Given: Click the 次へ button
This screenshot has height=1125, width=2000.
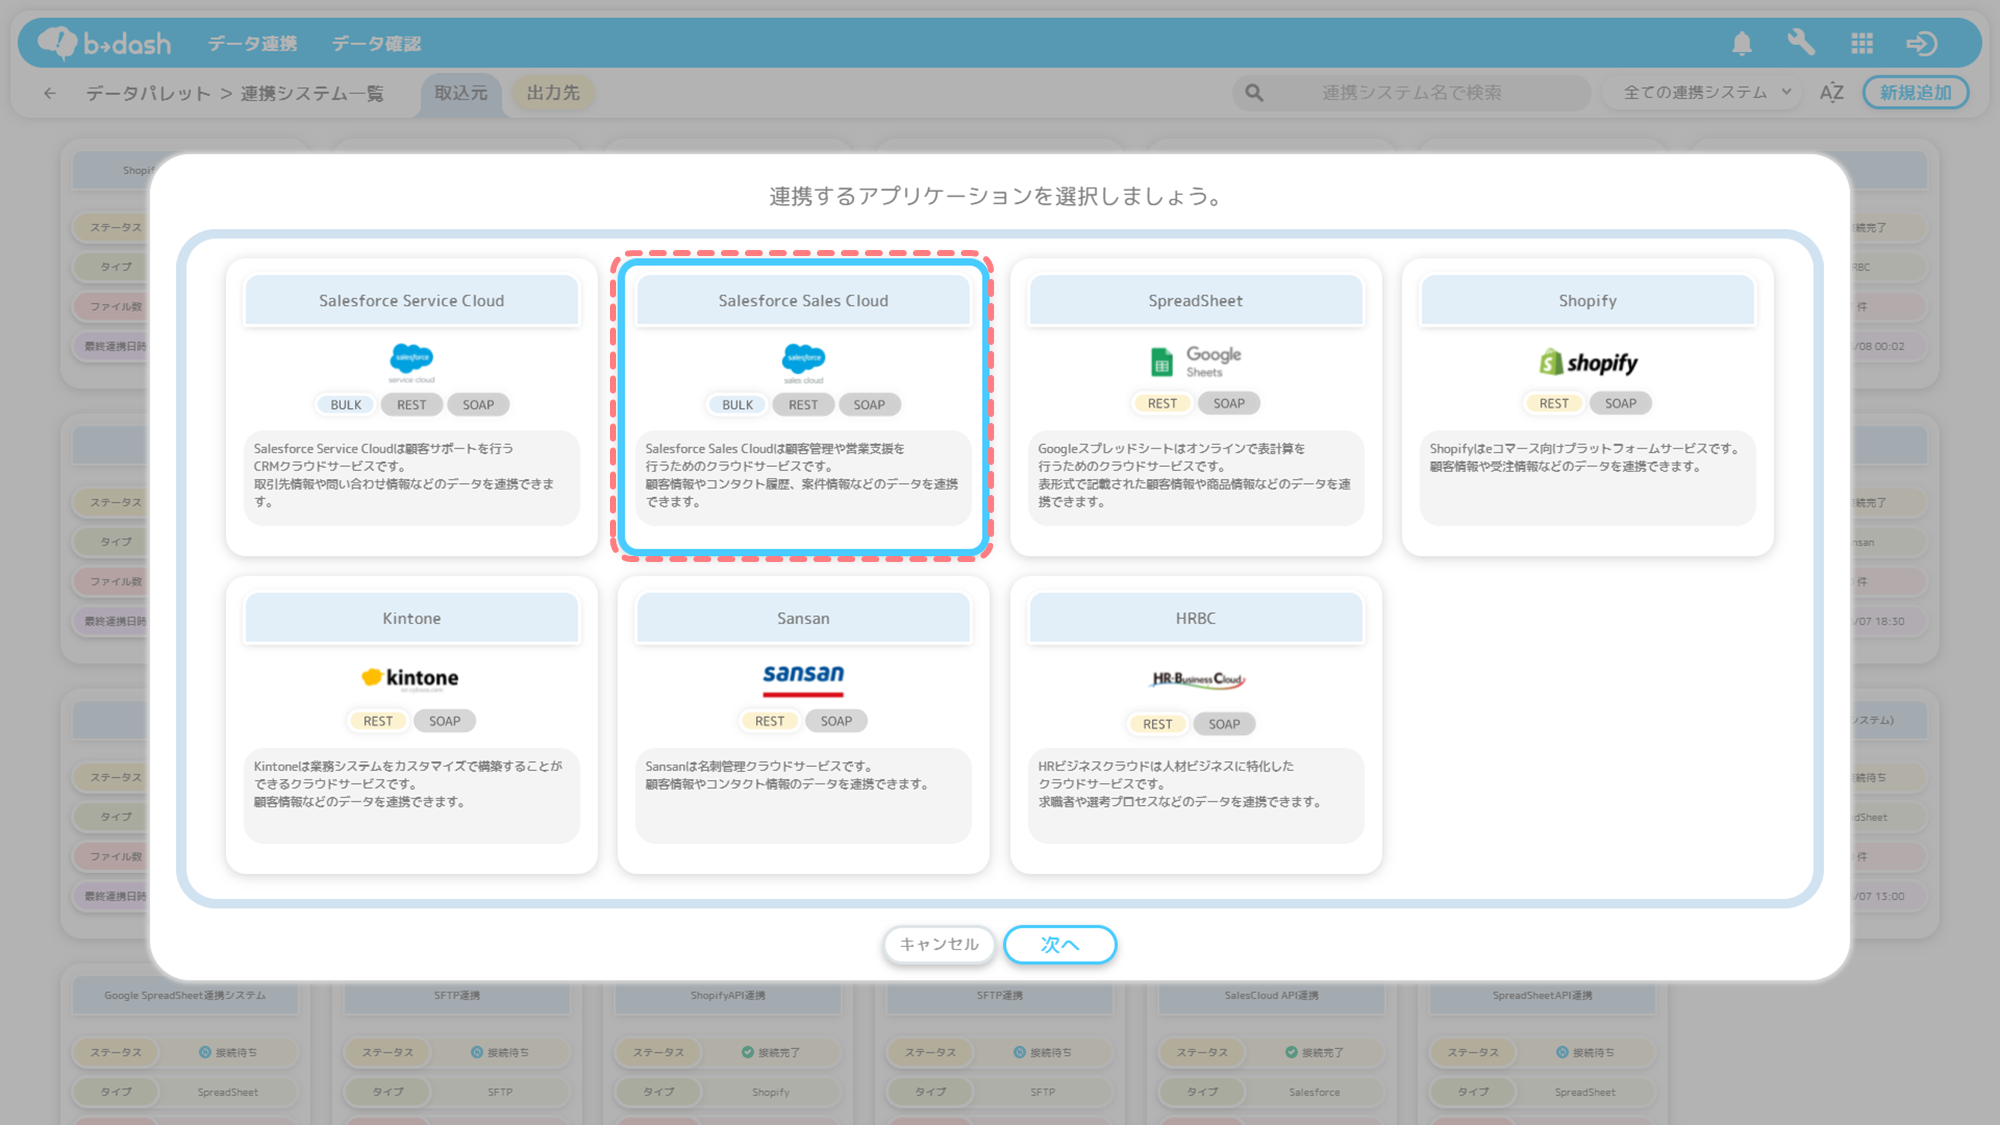Looking at the screenshot, I should 1060,944.
